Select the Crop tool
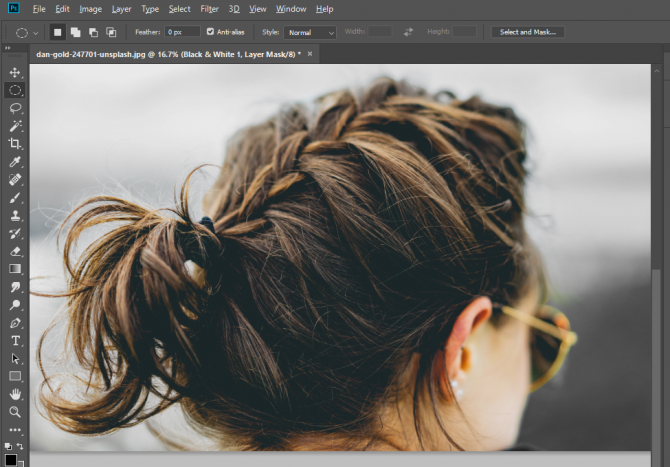Image resolution: width=670 pixels, height=467 pixels. tap(15, 144)
